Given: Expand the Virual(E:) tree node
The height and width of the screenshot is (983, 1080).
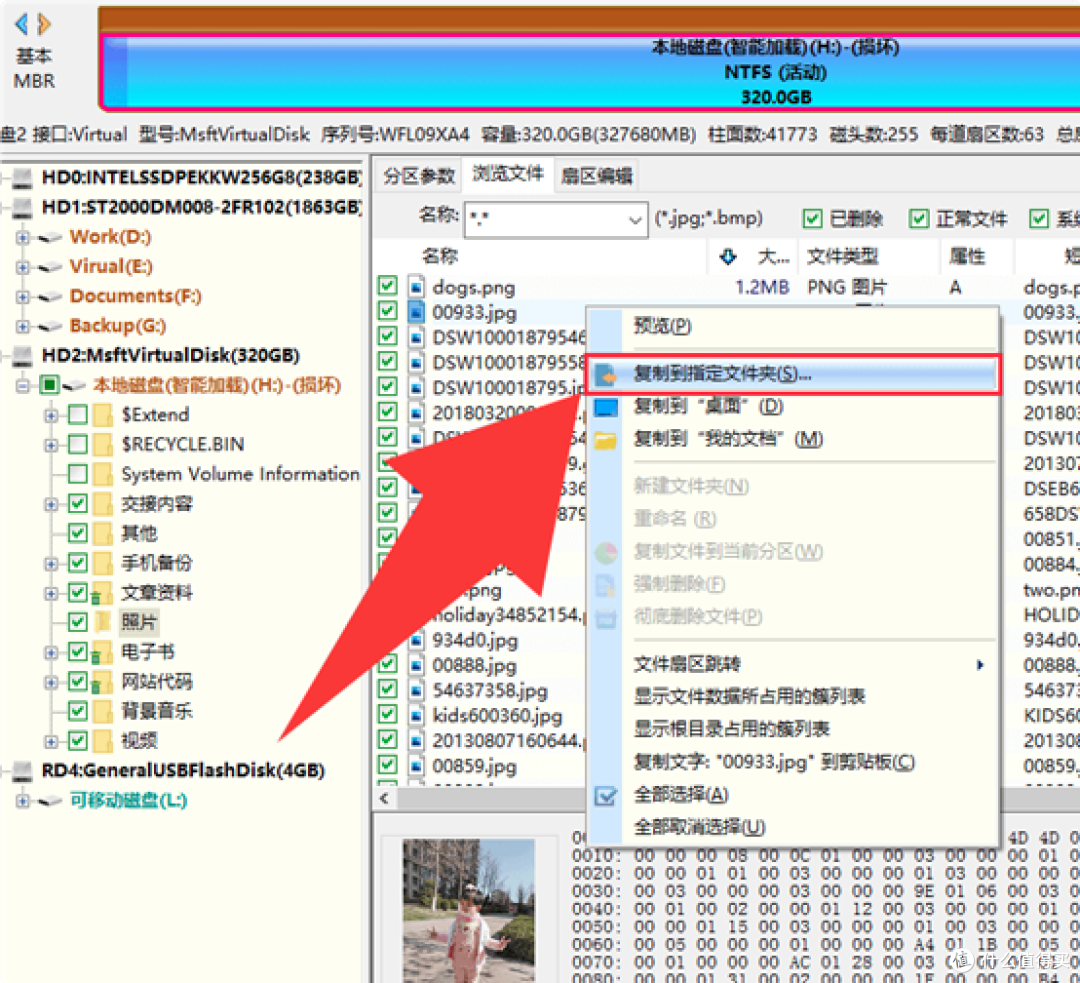Looking at the screenshot, I should [23, 267].
